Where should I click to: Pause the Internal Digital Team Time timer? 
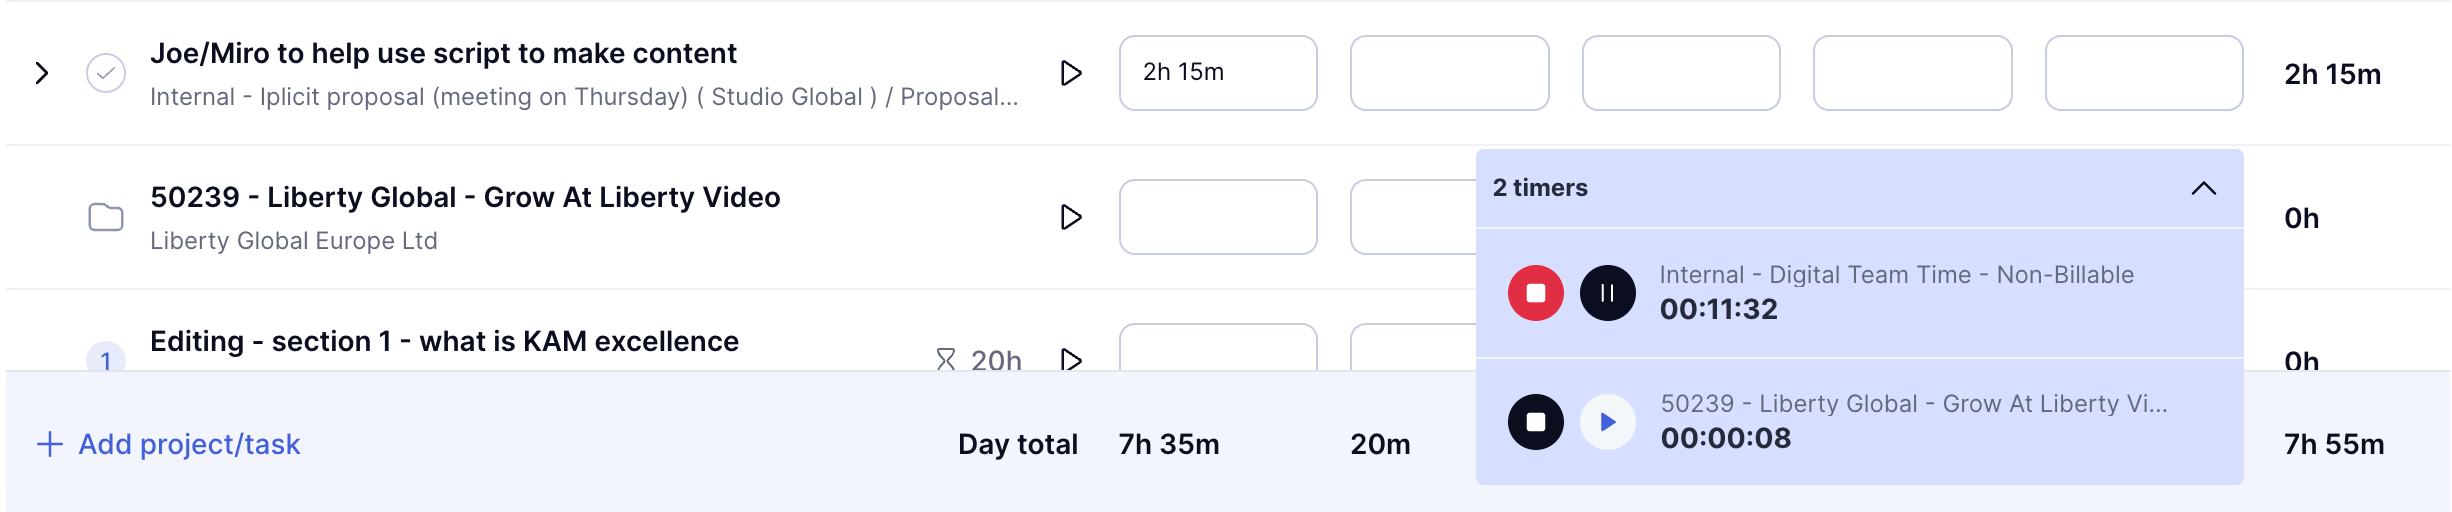coord(1607,293)
